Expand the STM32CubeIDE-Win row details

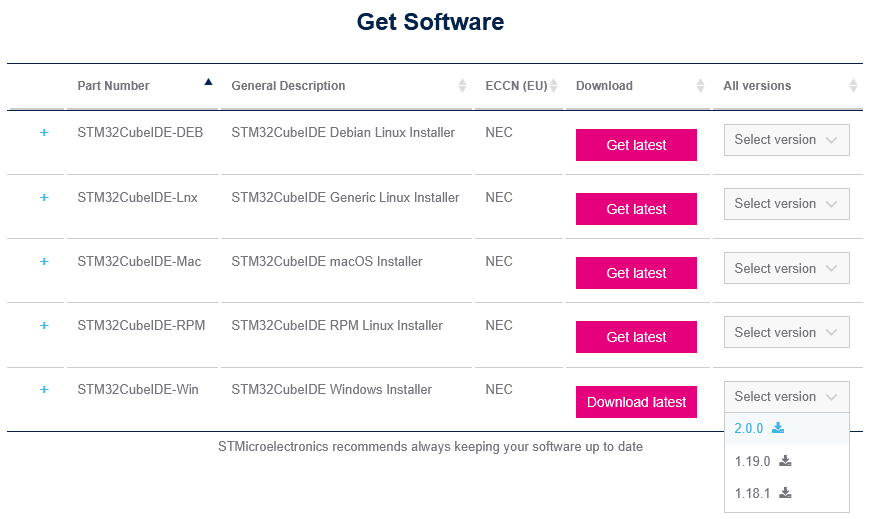44,390
